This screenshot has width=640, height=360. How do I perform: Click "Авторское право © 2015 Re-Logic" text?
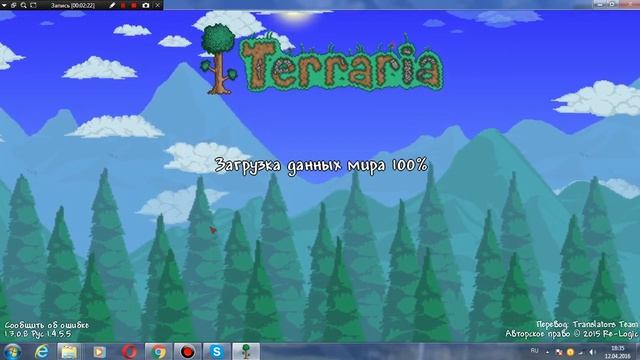[571, 334]
